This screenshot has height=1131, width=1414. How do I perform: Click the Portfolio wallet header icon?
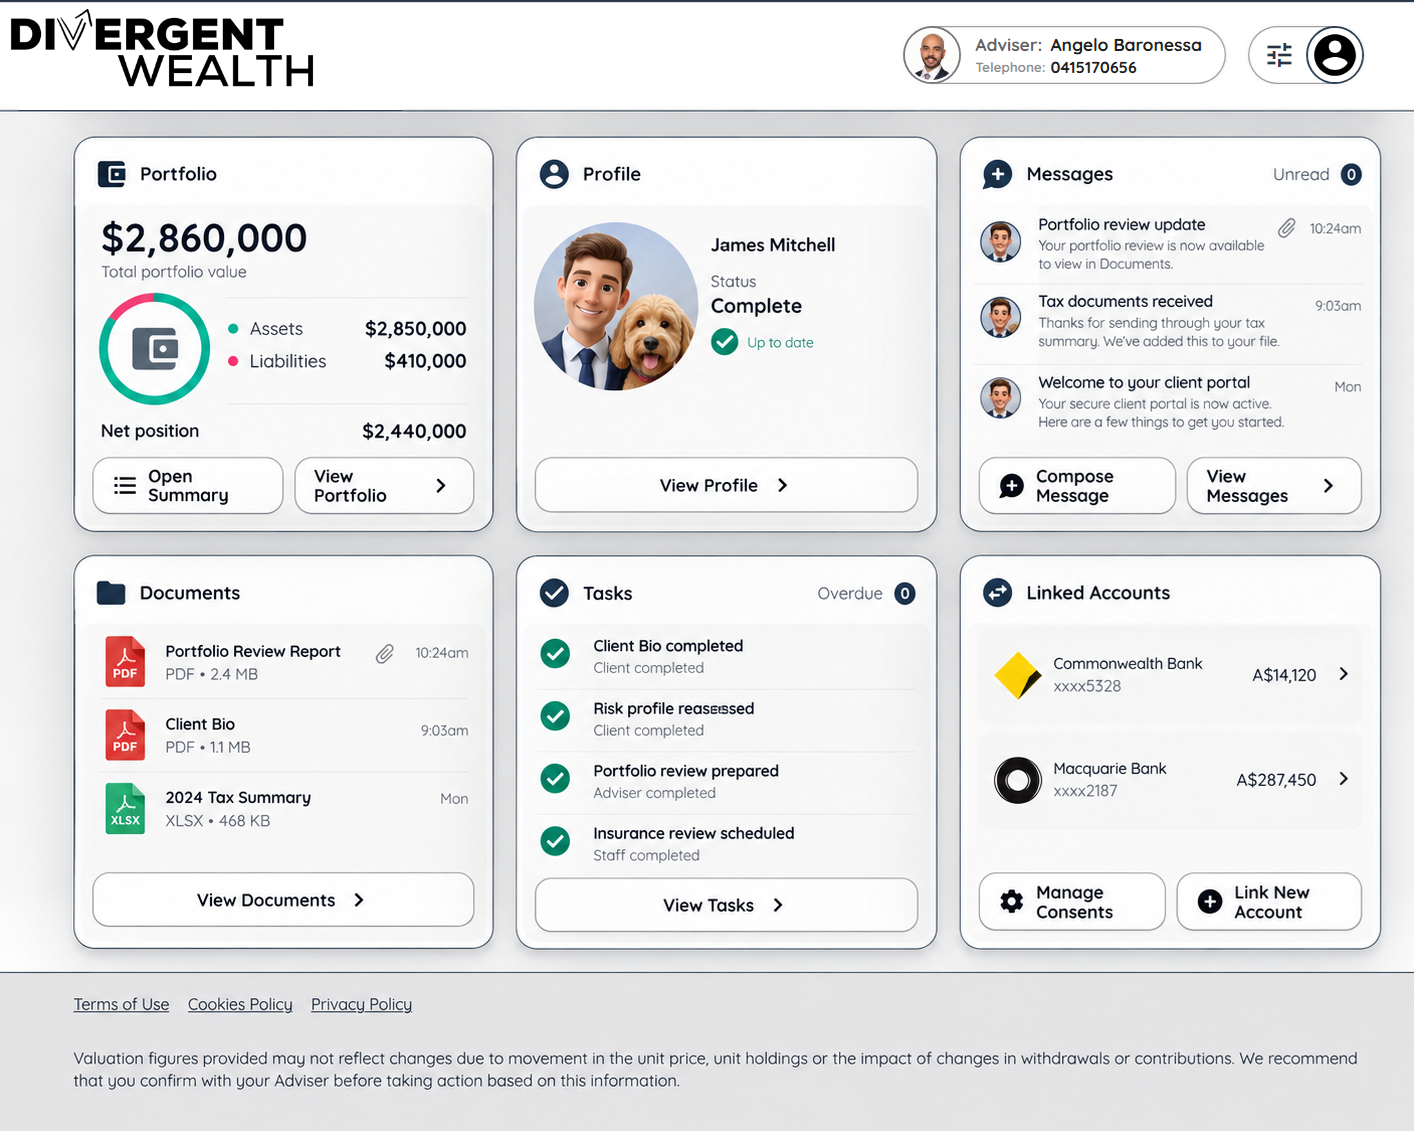(x=112, y=174)
